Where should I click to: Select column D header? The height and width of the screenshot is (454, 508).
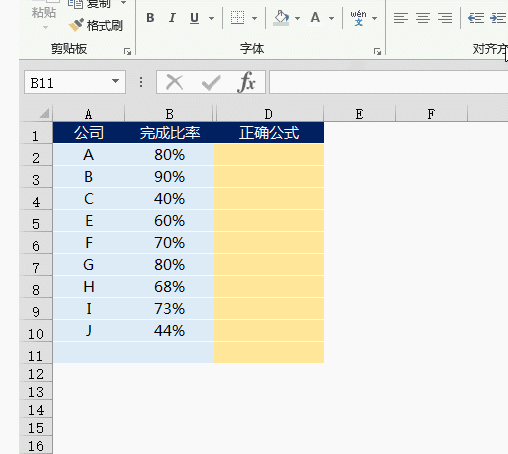269,114
